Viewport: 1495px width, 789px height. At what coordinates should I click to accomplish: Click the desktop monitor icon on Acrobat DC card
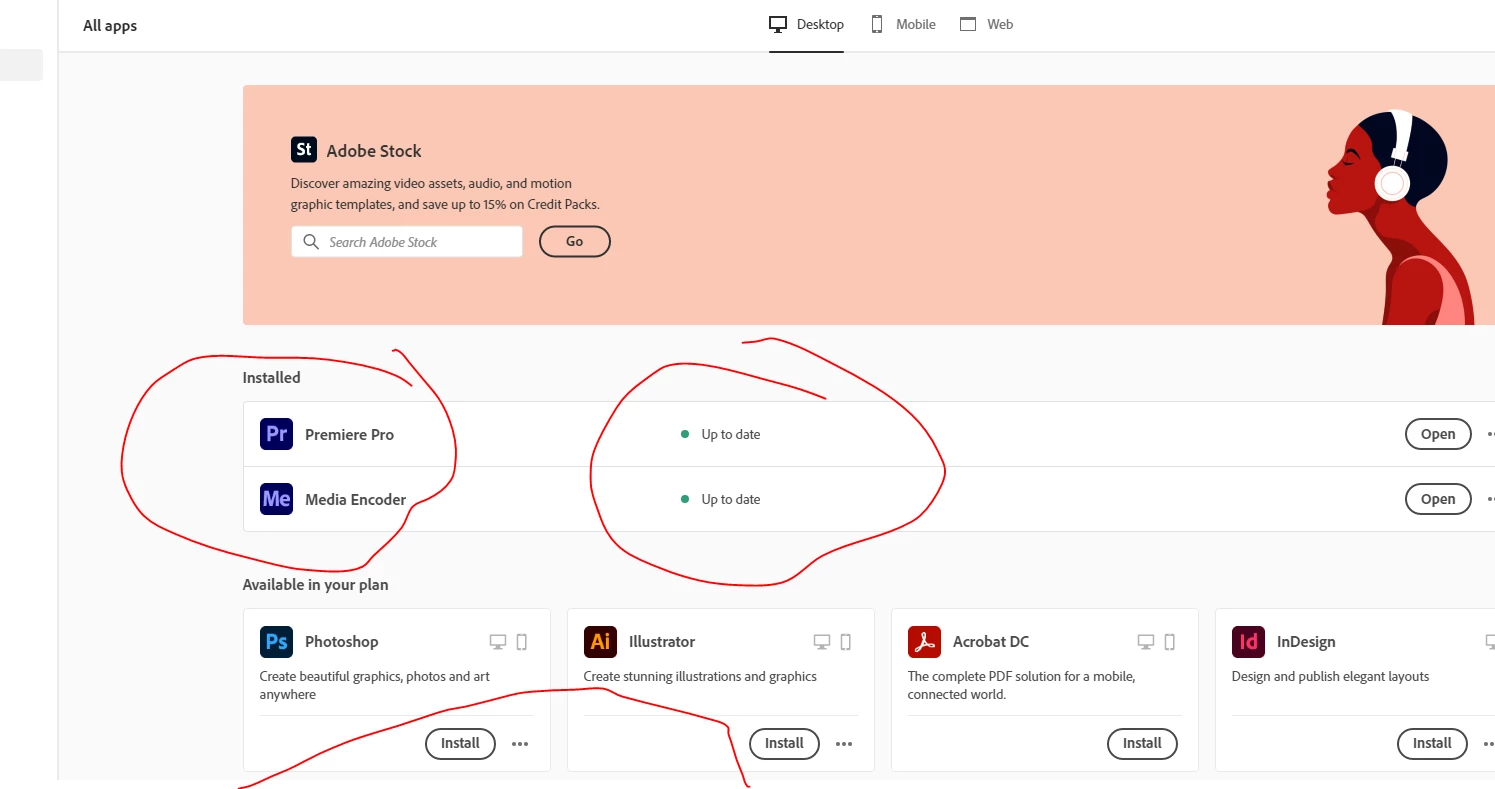(1145, 642)
